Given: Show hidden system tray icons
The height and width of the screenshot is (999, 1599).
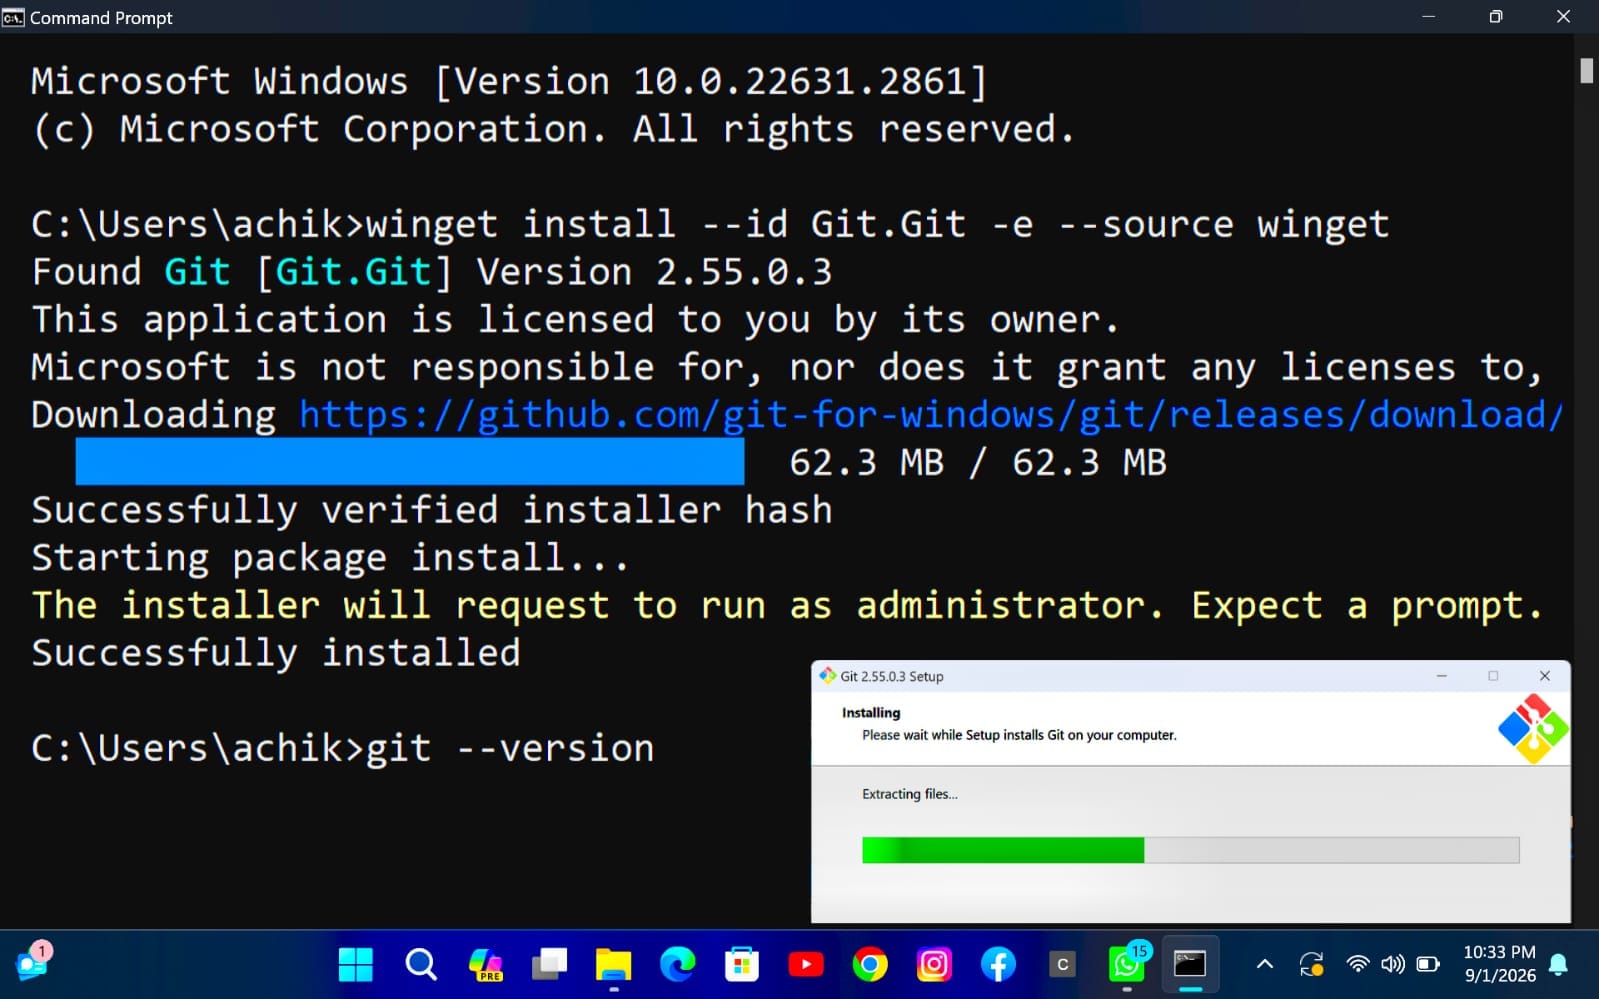Looking at the screenshot, I should [x=1265, y=965].
